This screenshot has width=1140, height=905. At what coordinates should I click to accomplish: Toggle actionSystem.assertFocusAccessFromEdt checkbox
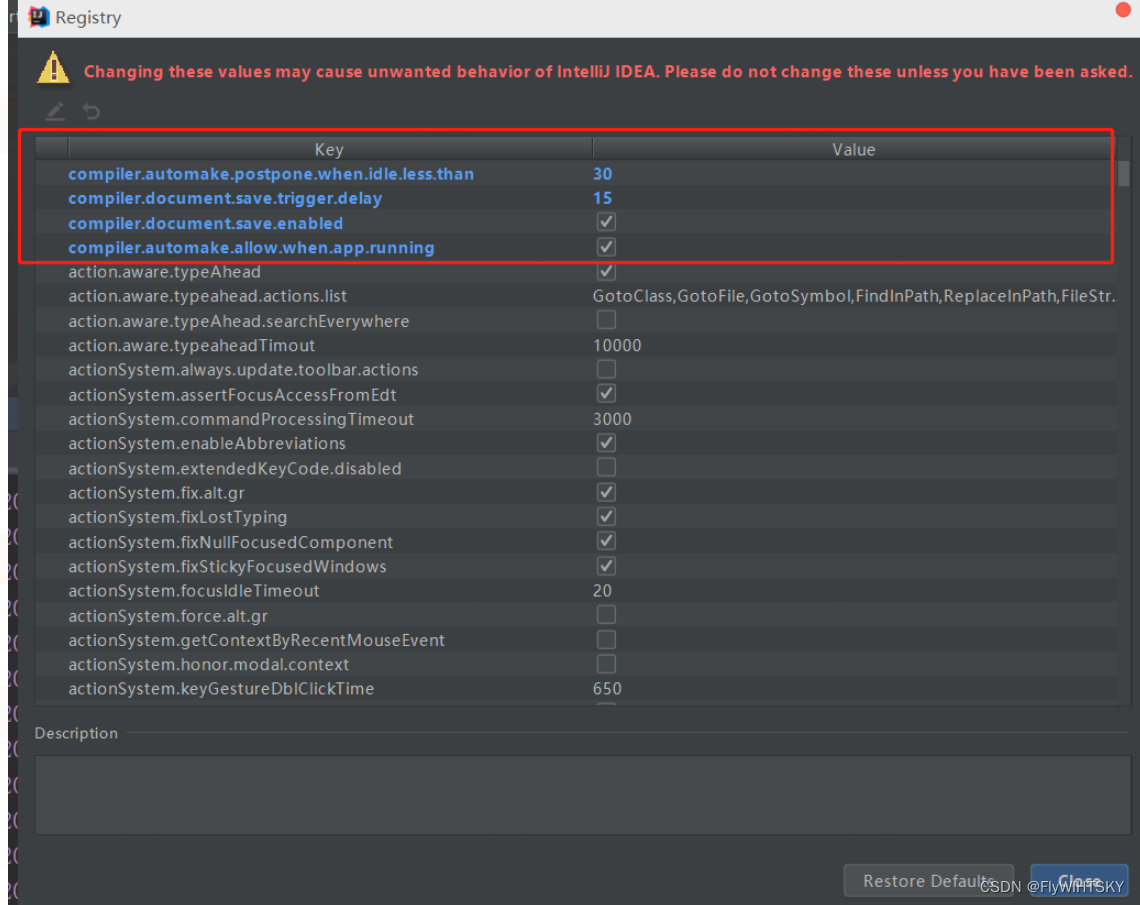point(606,394)
